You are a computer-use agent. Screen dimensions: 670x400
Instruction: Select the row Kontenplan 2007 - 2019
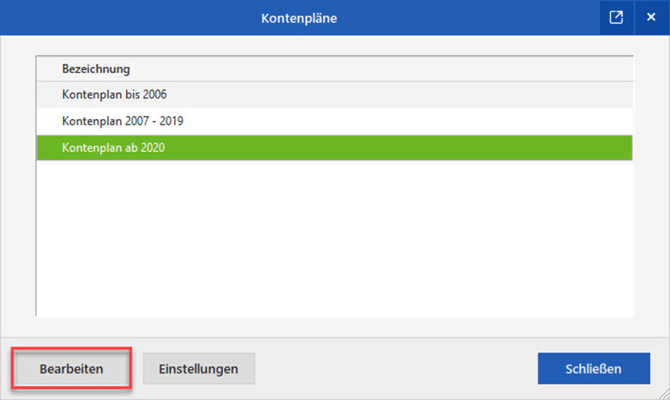[x=122, y=121]
